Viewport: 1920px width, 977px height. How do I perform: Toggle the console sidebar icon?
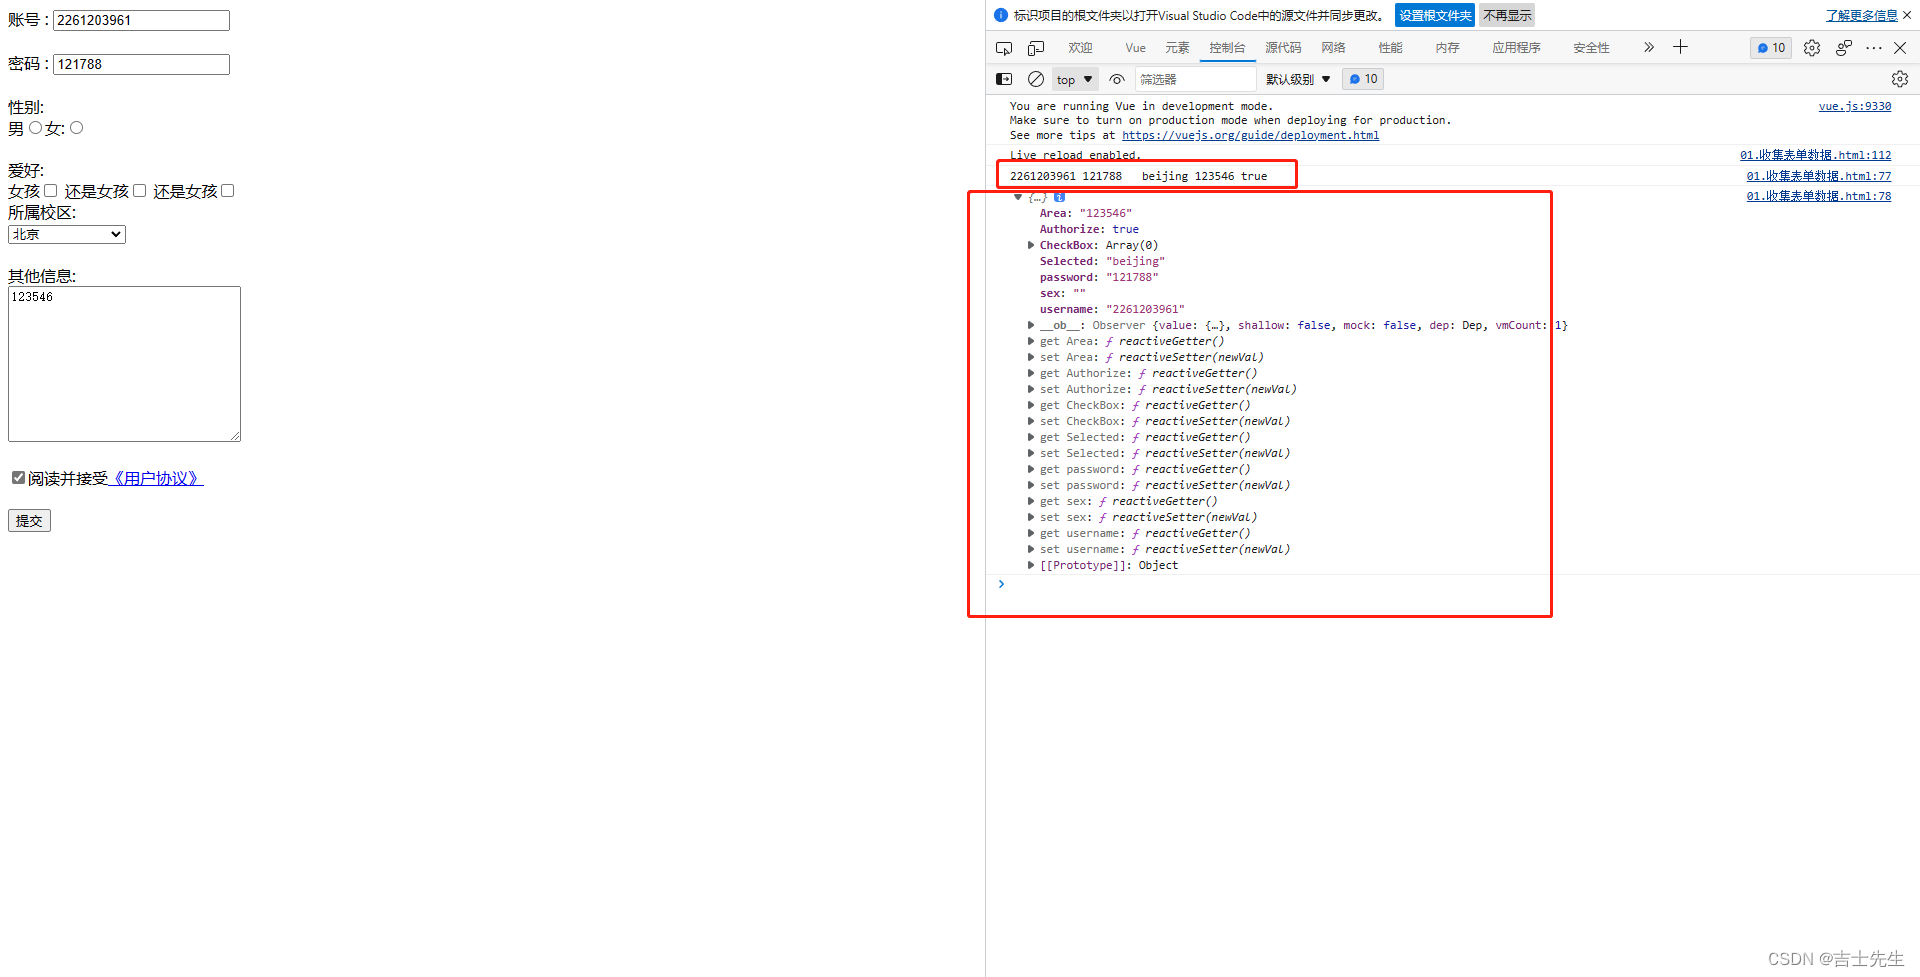pos(1004,79)
